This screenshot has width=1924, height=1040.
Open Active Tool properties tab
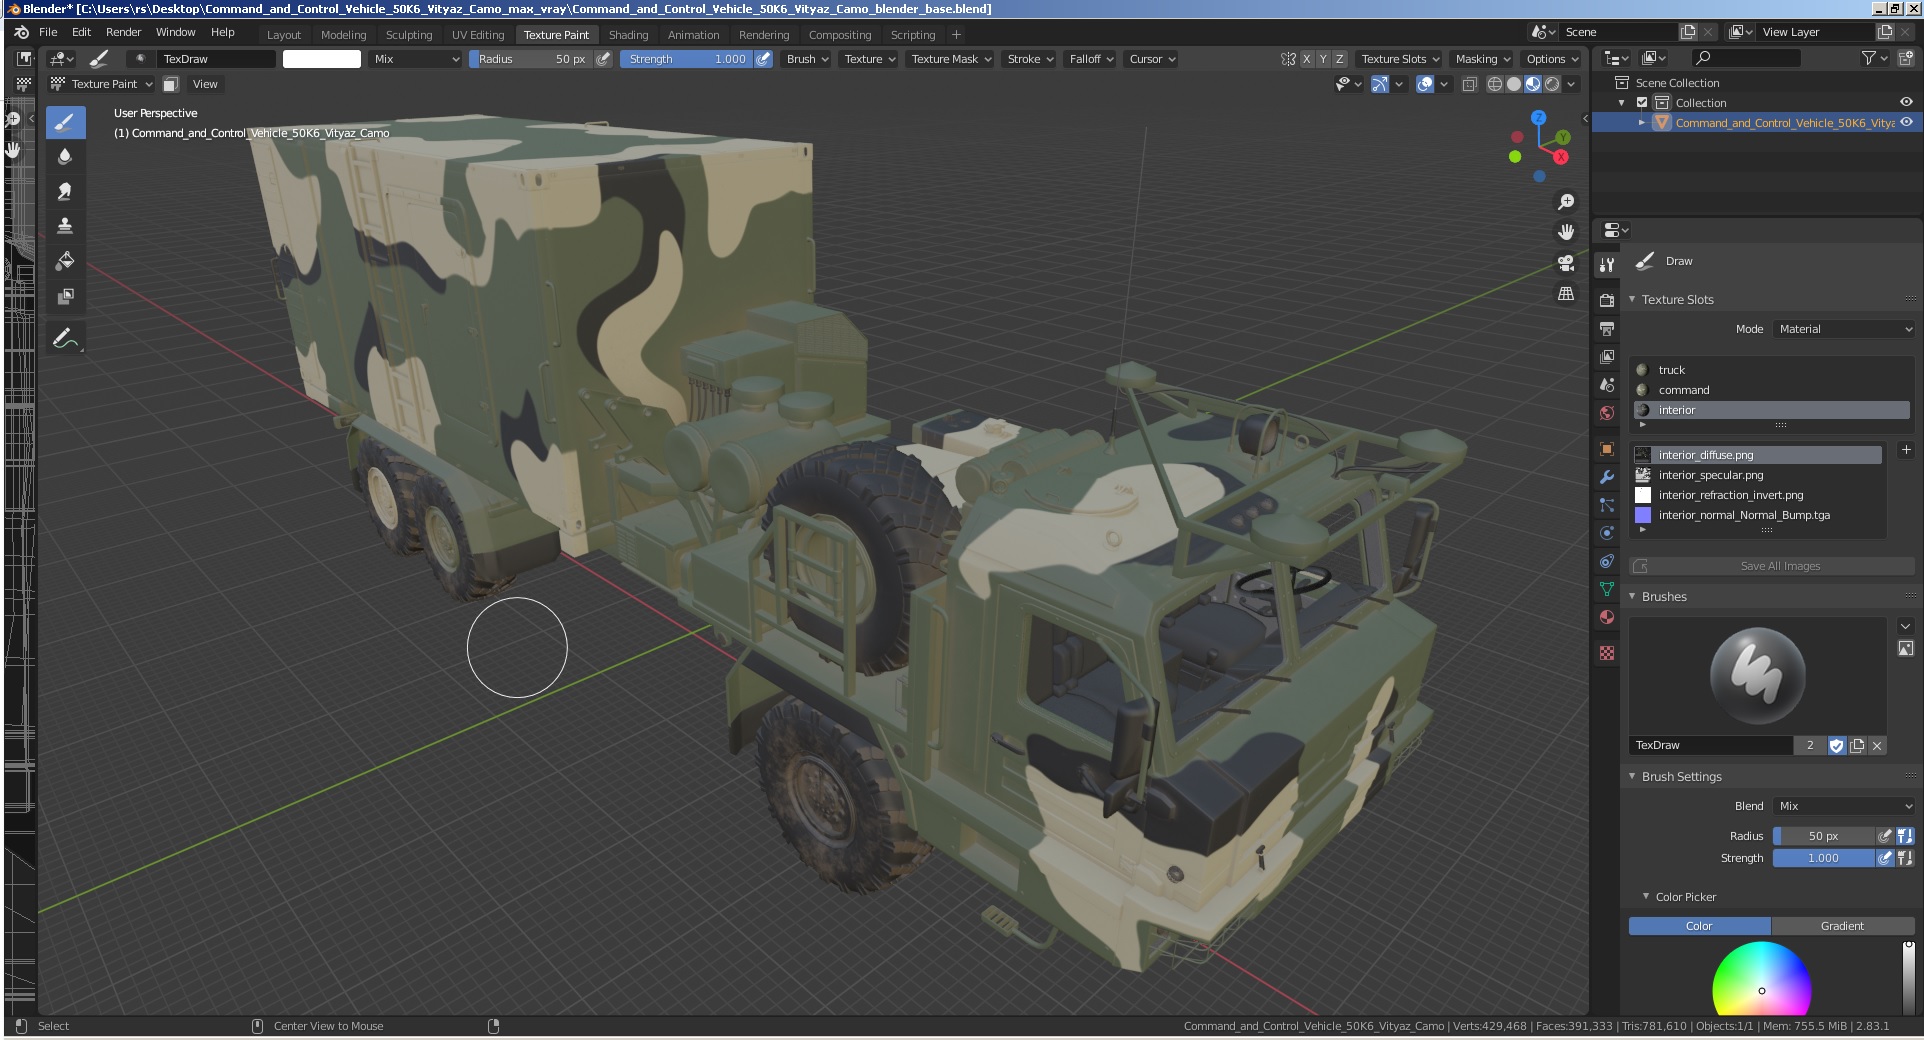[x=1607, y=265]
